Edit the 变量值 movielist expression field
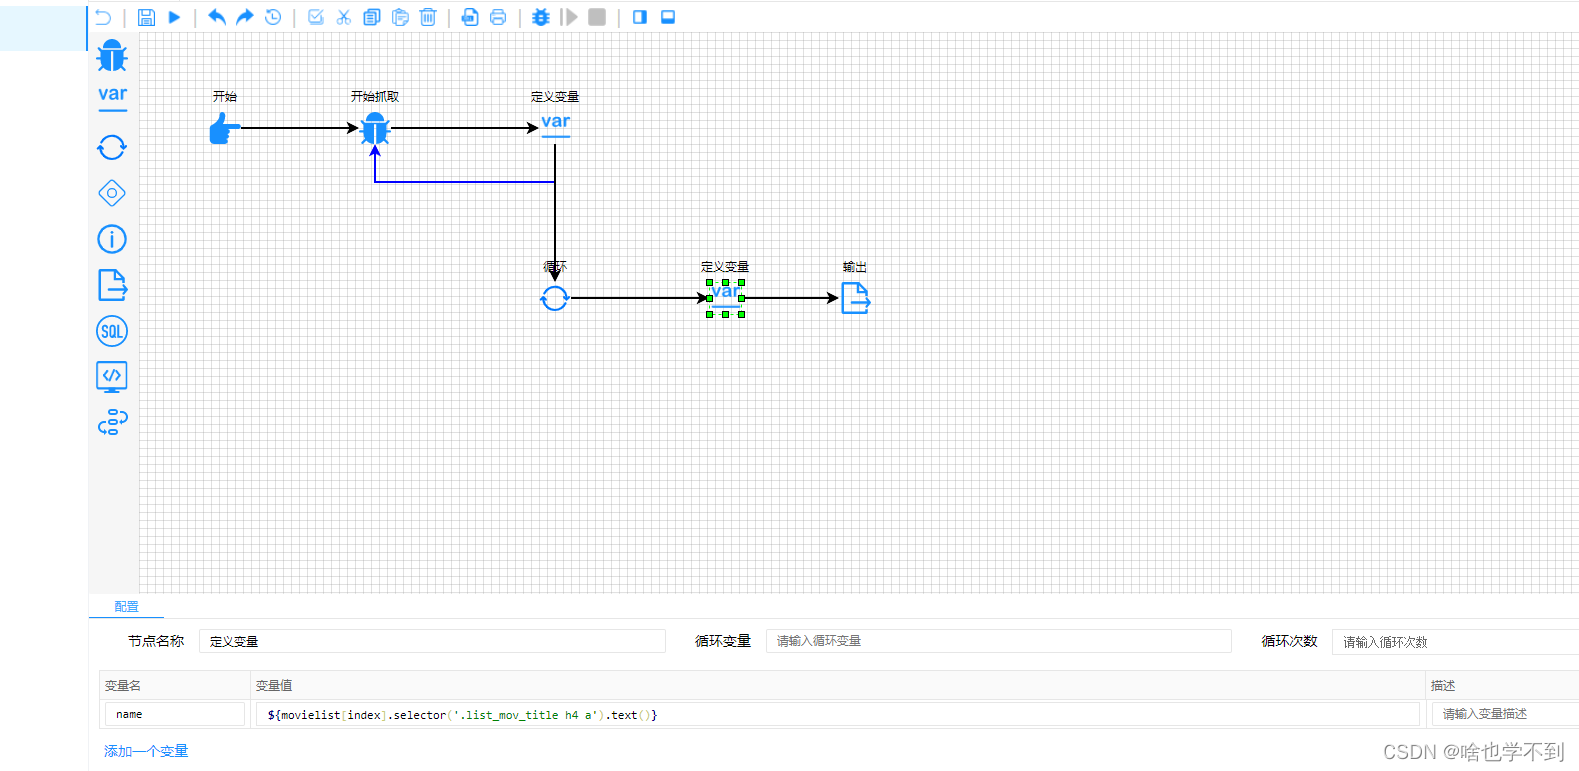The width and height of the screenshot is (1579, 771). [838, 714]
